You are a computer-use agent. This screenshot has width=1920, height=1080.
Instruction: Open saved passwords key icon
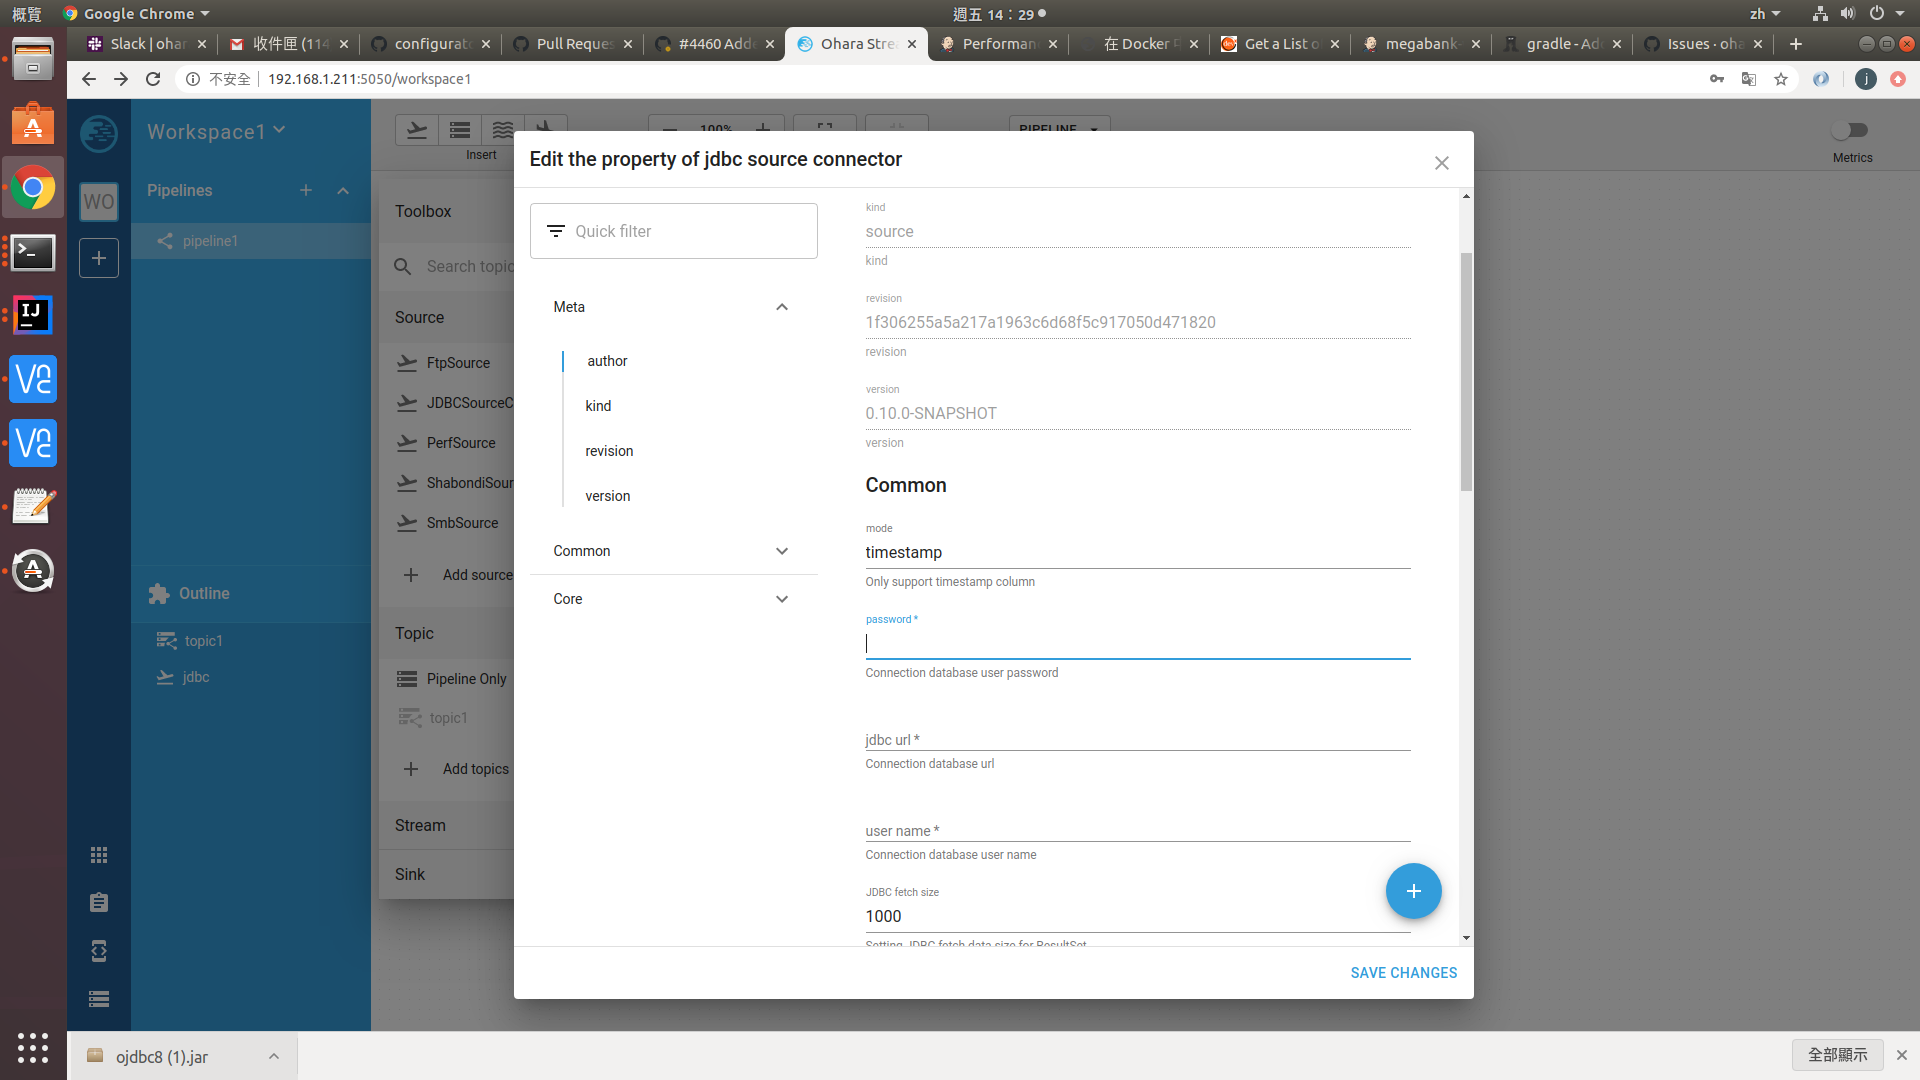click(x=1717, y=79)
